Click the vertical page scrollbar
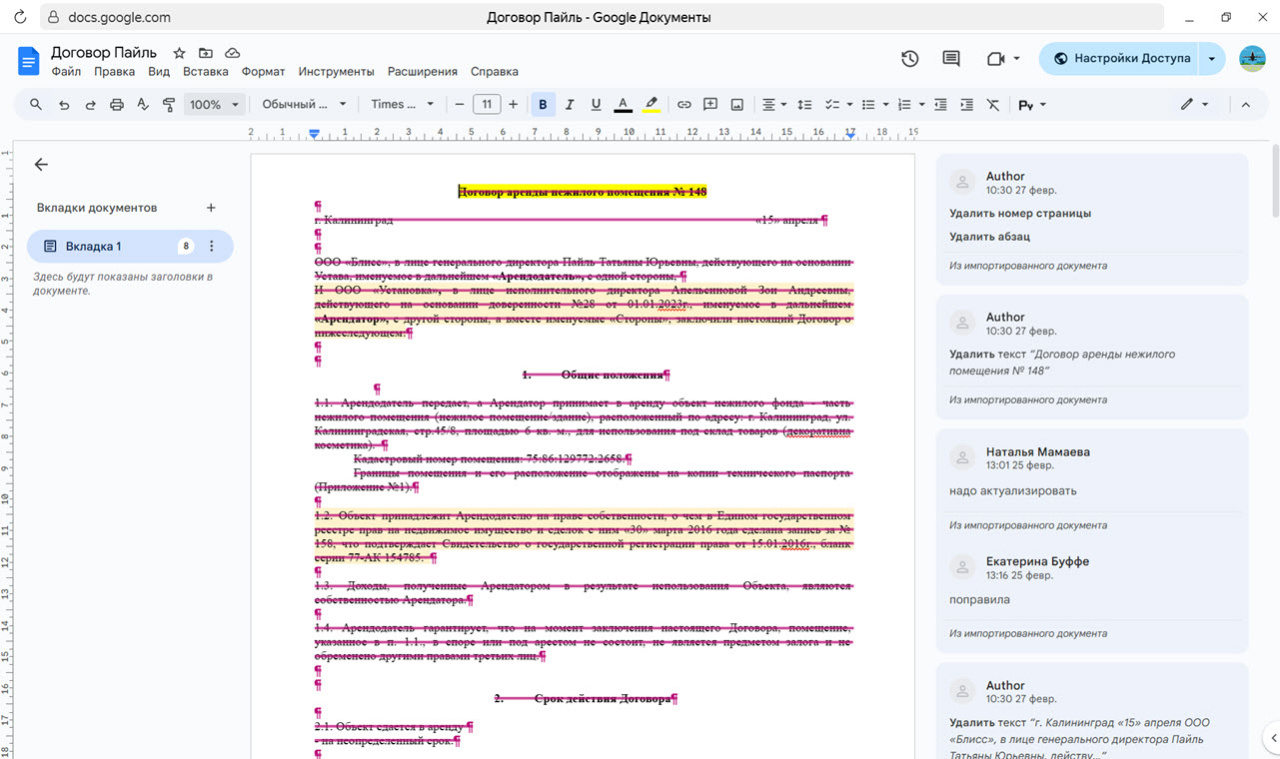Screen dimensions: 1280x759 point(1275,180)
